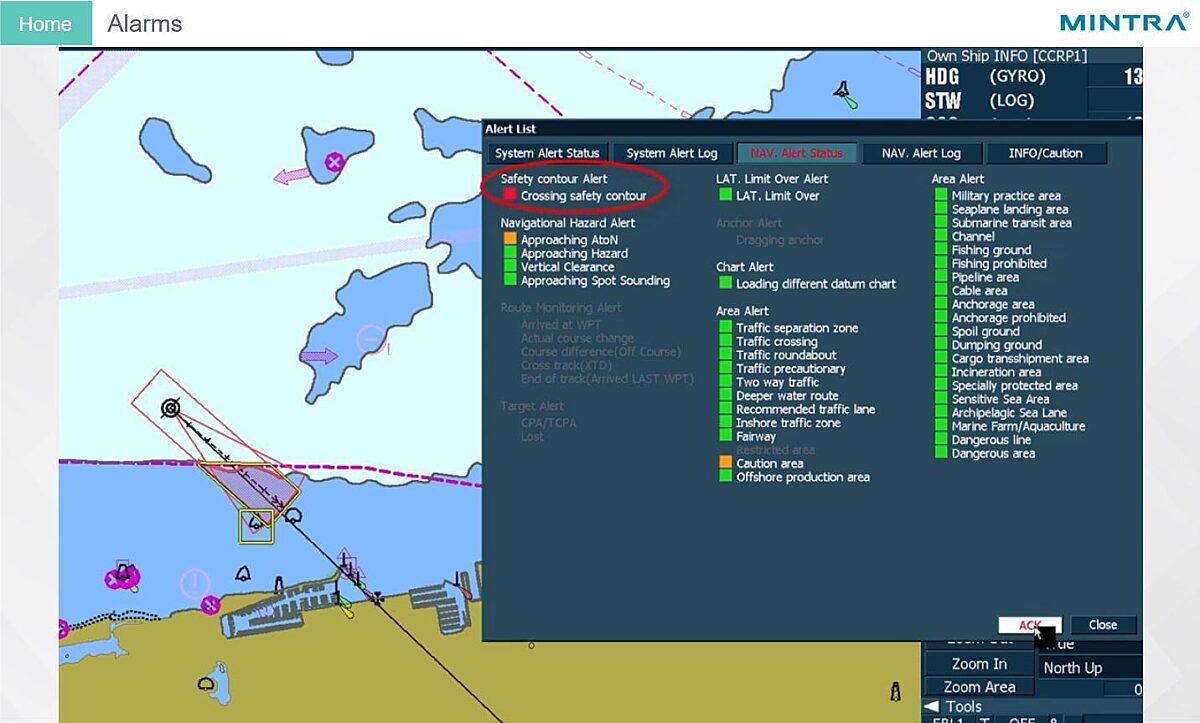Click the Zoom In button
1200x723 pixels.
[979, 664]
